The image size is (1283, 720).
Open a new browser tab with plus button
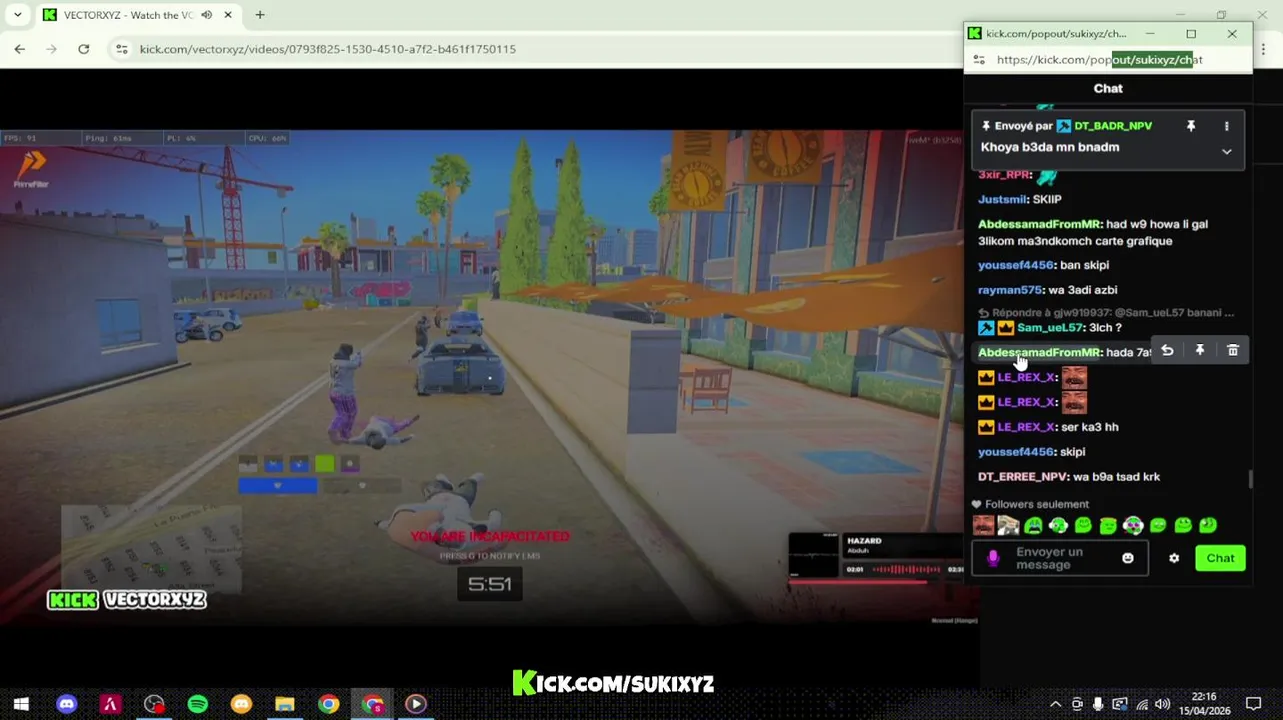tap(260, 15)
